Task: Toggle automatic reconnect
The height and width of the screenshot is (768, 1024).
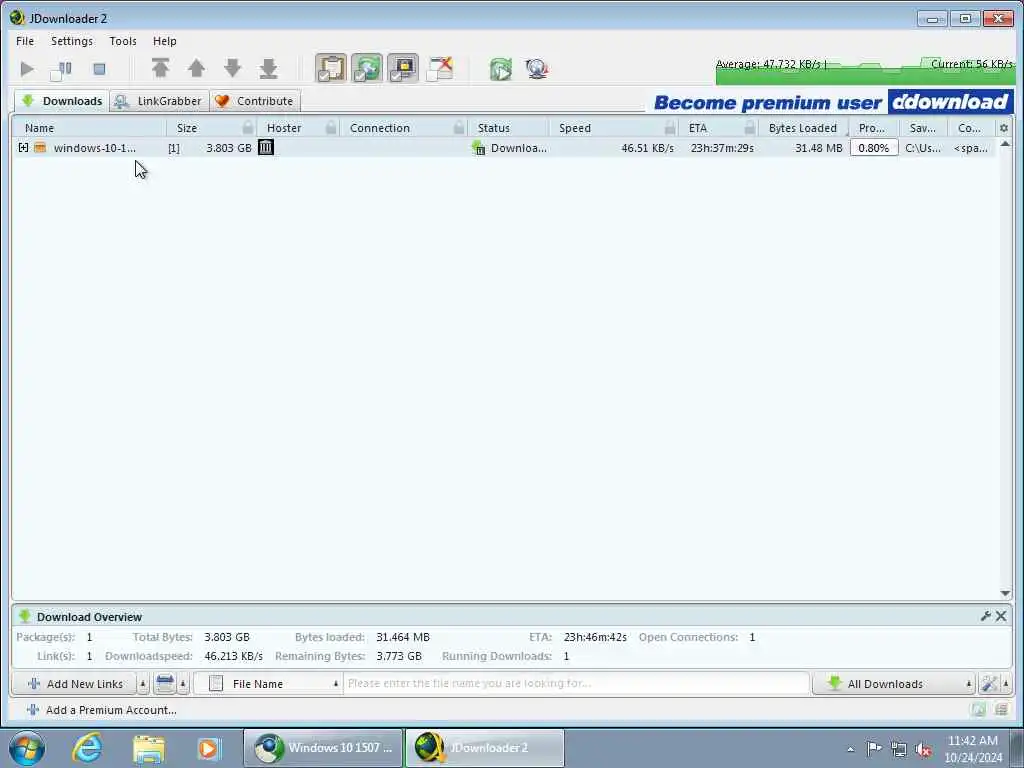Action: pos(367,69)
